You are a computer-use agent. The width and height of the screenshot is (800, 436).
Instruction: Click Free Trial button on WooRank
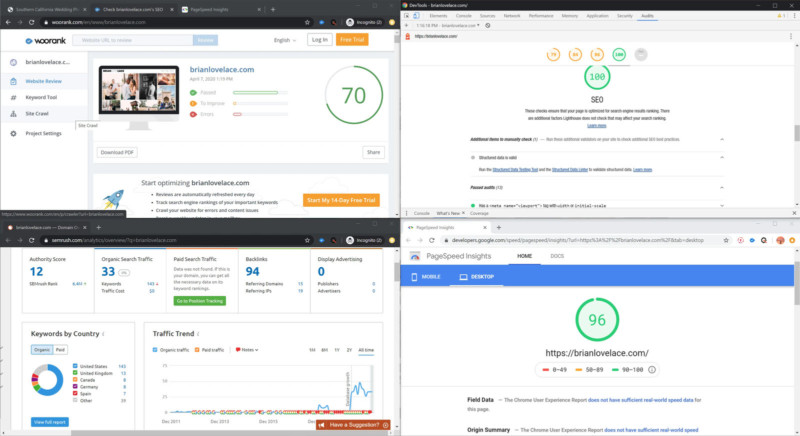click(x=352, y=40)
